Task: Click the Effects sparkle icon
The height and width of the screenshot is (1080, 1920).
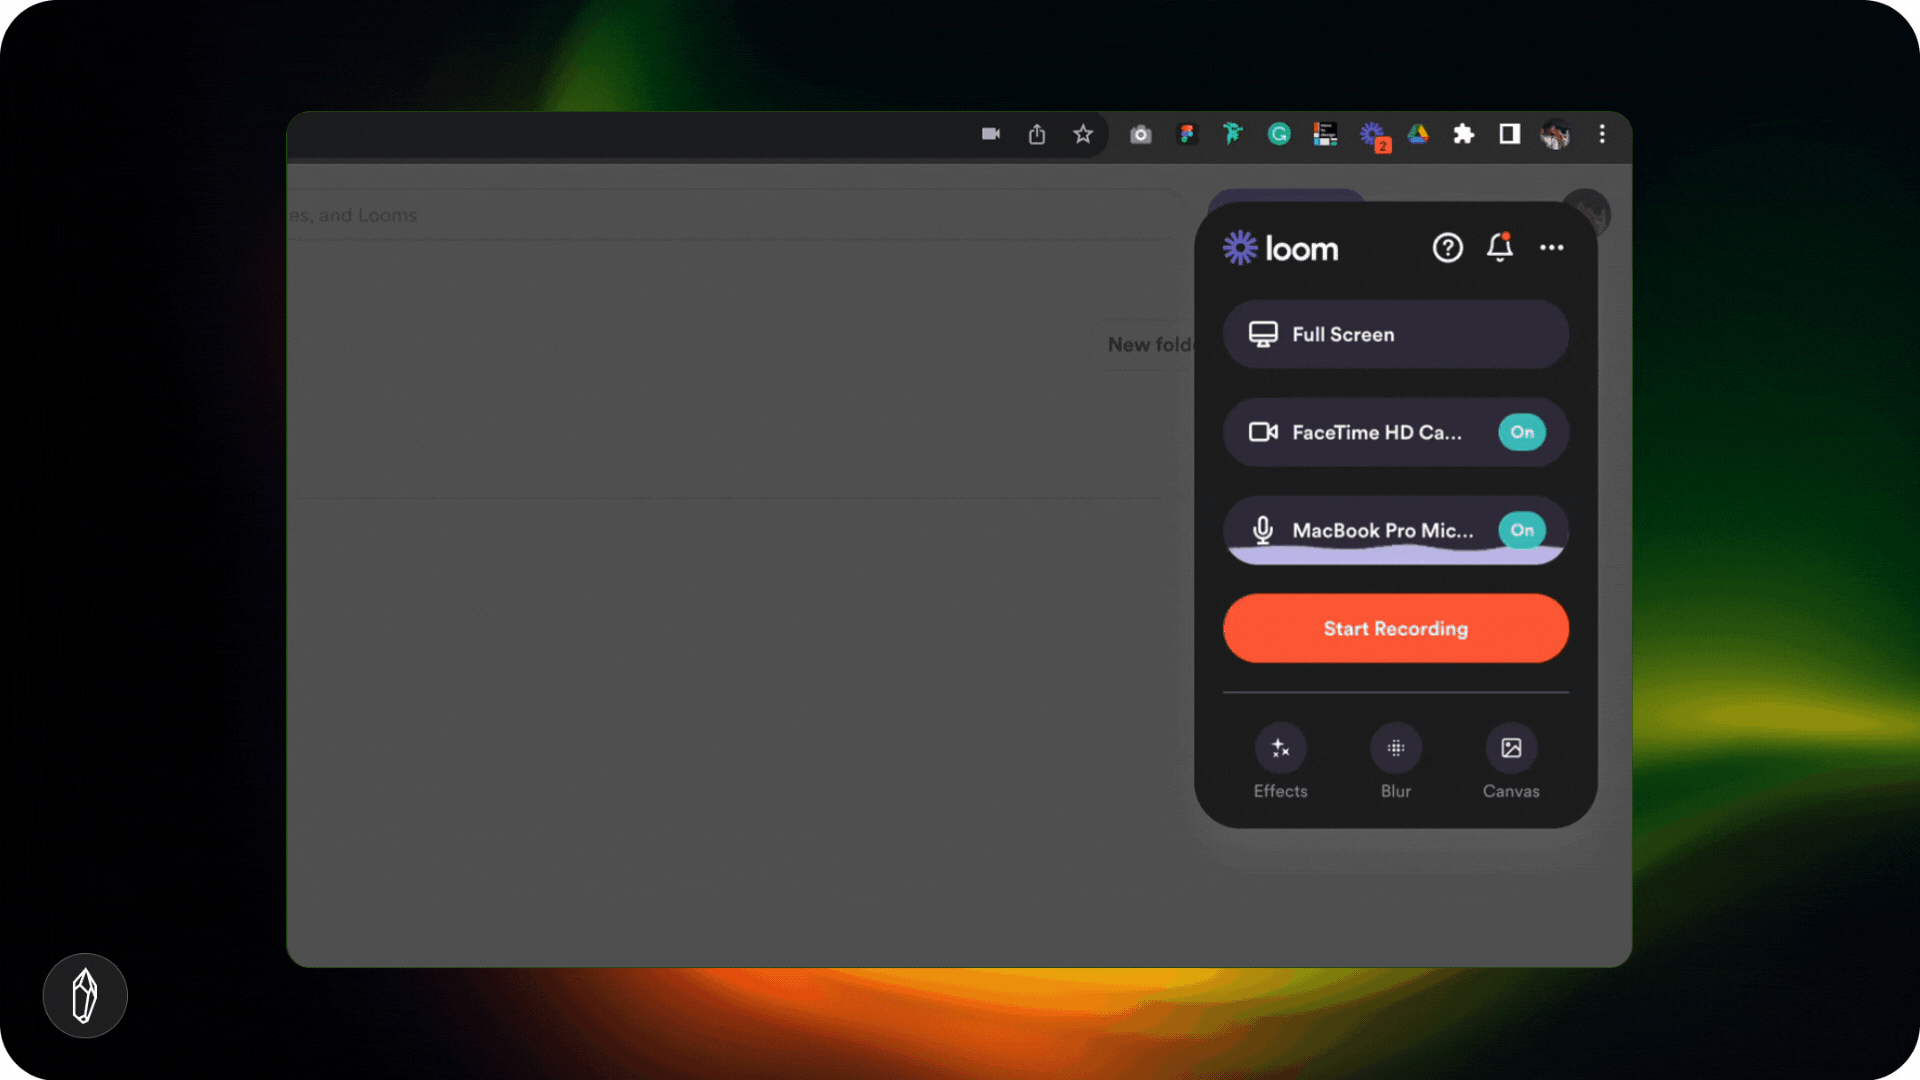Action: tap(1280, 748)
